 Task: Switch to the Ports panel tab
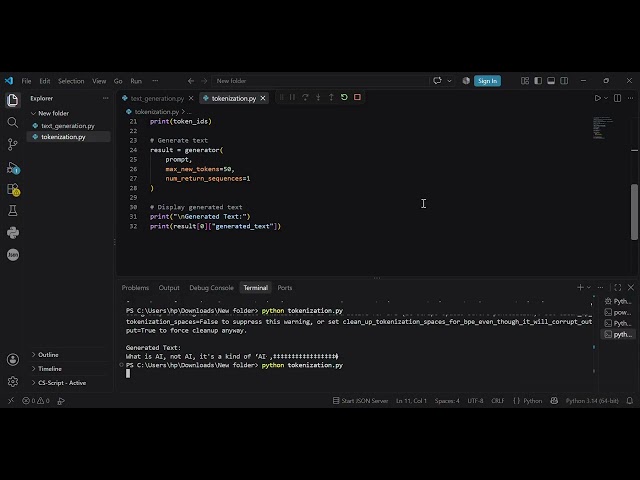tap(285, 288)
